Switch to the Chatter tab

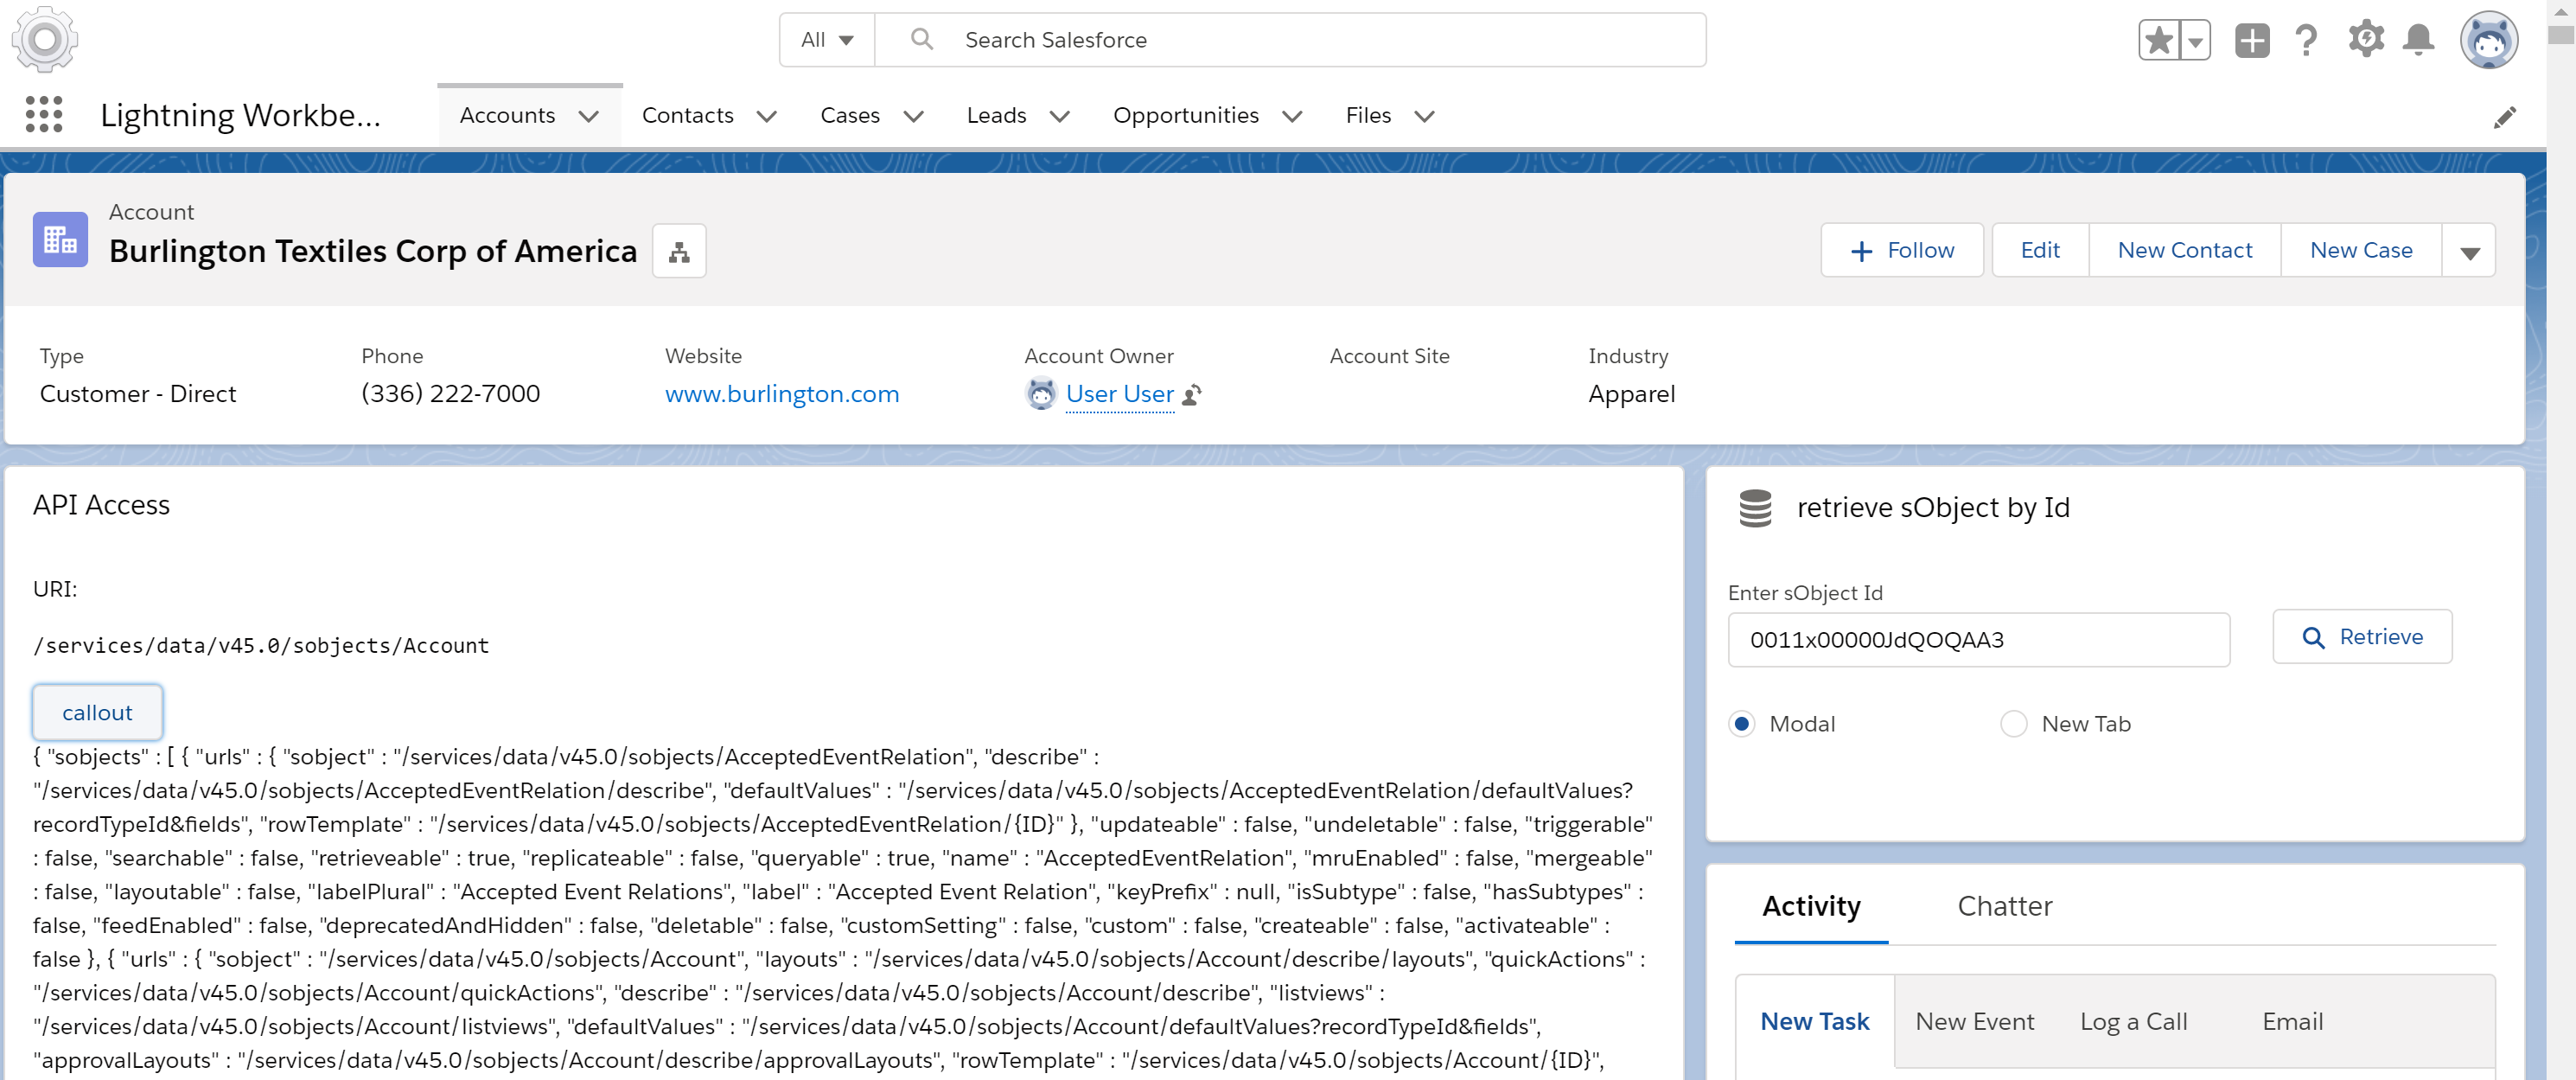coord(2006,905)
